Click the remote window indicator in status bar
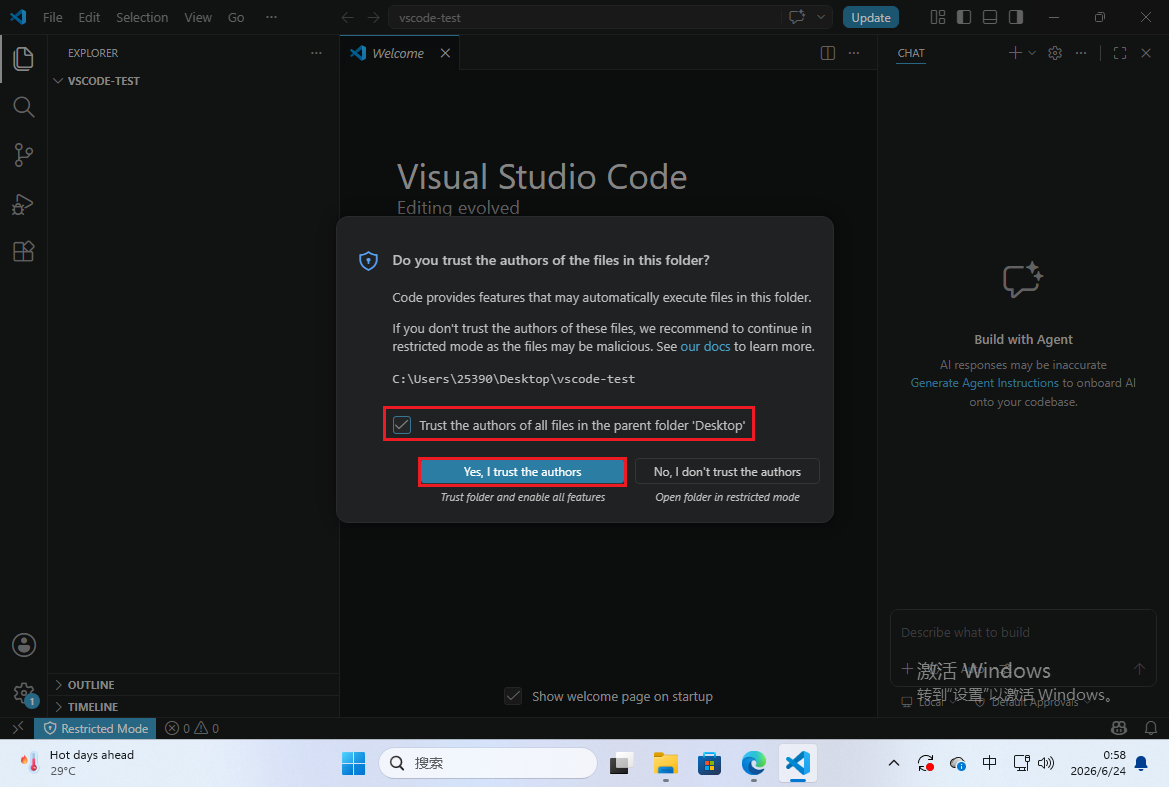Image resolution: width=1169 pixels, height=787 pixels. [17, 728]
